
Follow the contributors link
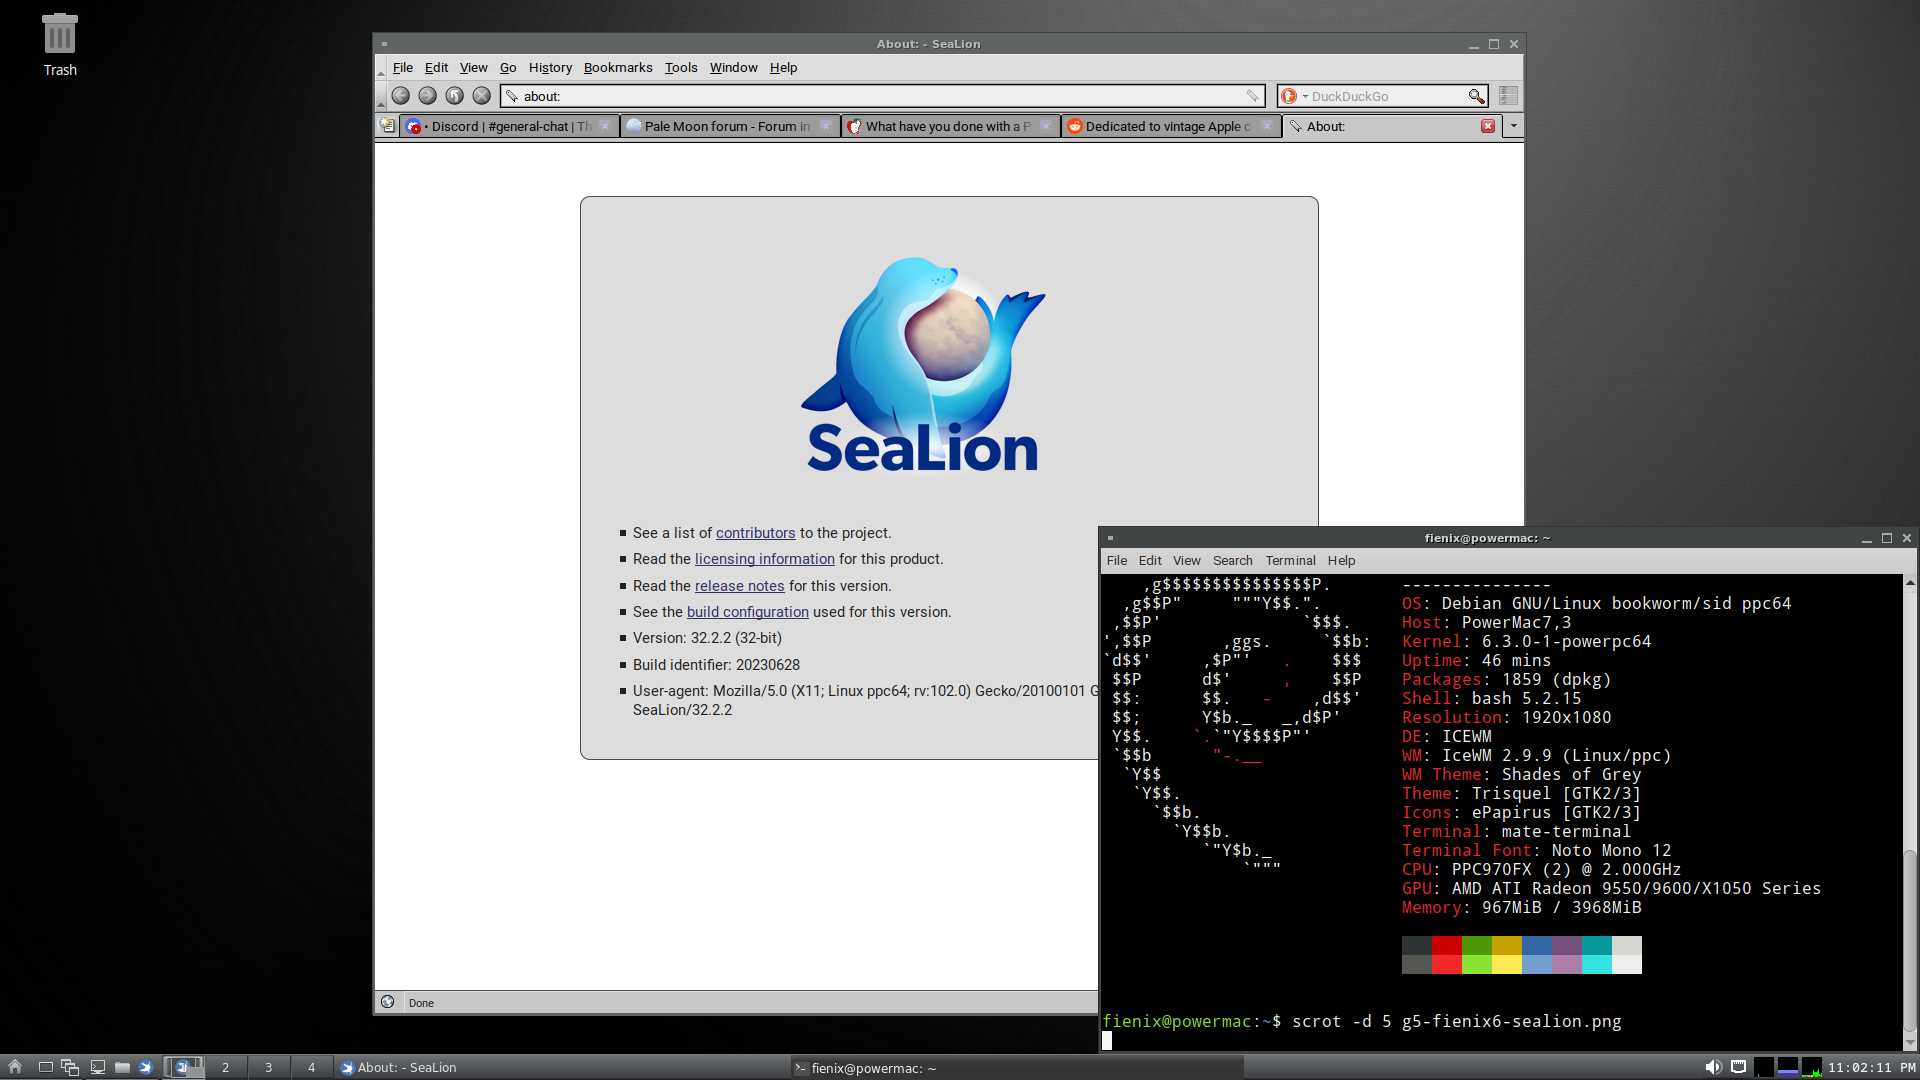(755, 533)
